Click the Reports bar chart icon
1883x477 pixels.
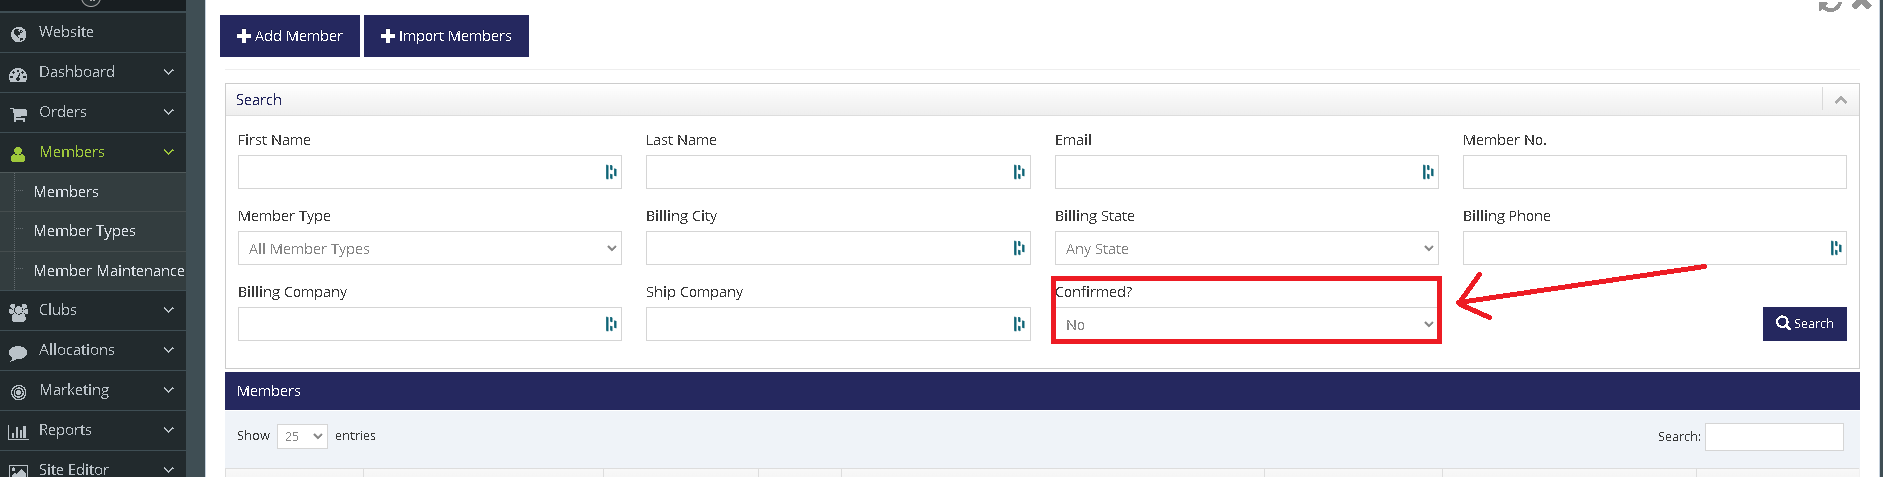[x=18, y=432]
